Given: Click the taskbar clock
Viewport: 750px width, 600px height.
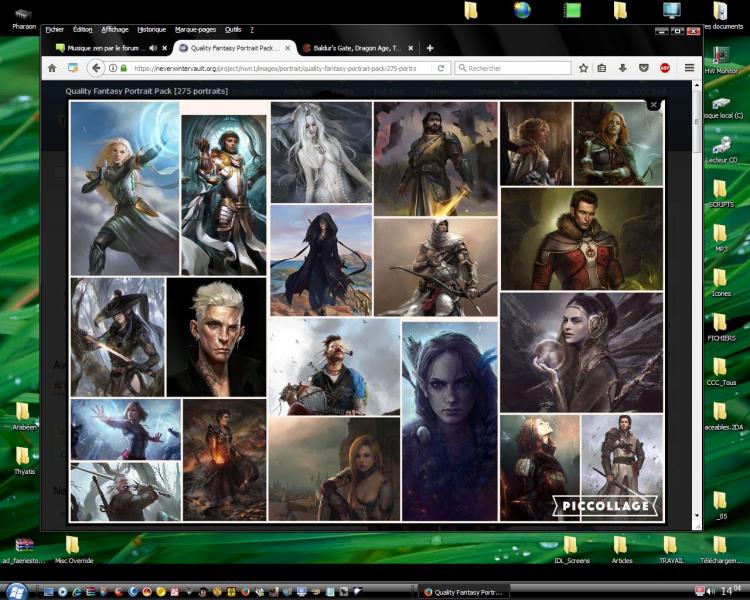Looking at the screenshot, I should point(730,591).
